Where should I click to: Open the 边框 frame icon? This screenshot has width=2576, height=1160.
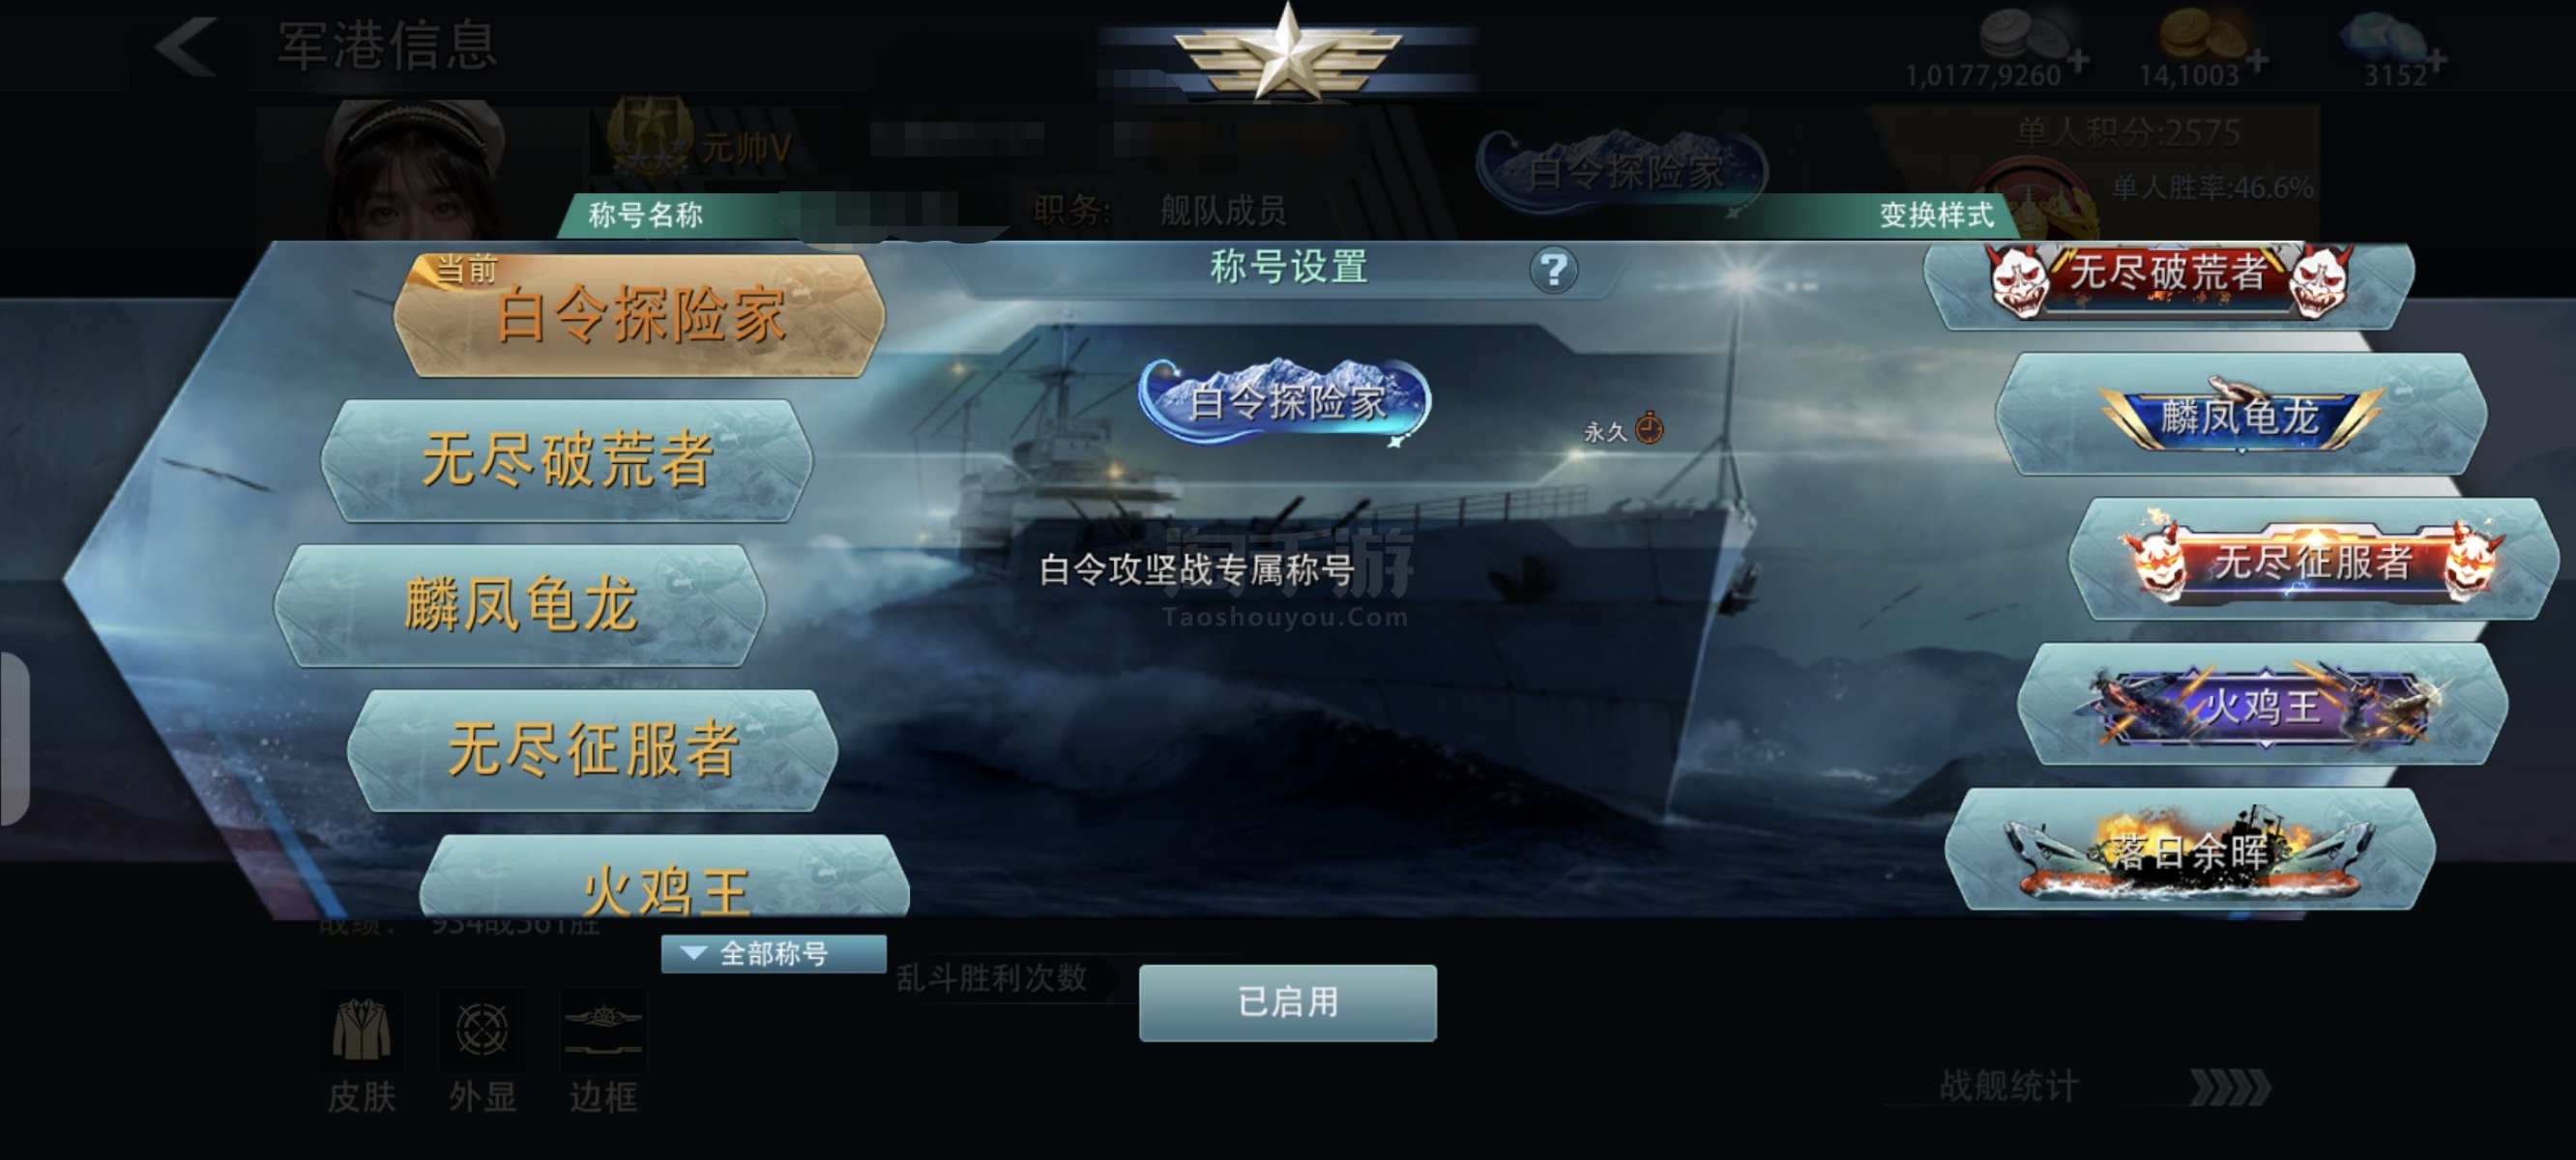[x=603, y=1030]
